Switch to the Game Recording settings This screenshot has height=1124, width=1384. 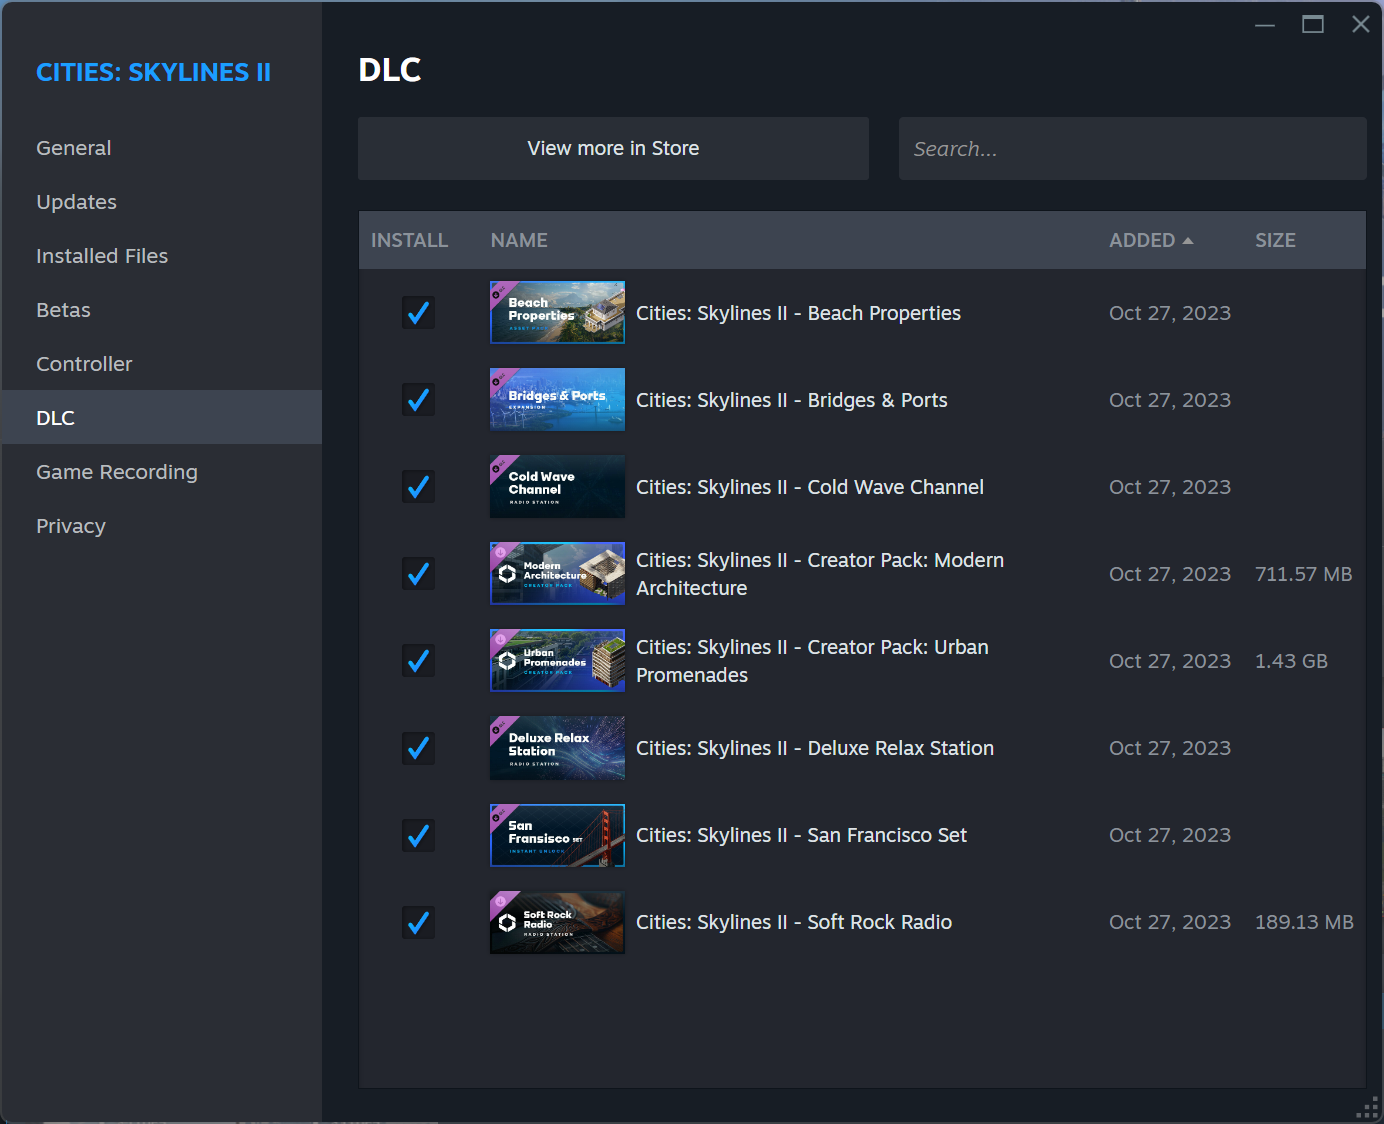[x=117, y=472]
